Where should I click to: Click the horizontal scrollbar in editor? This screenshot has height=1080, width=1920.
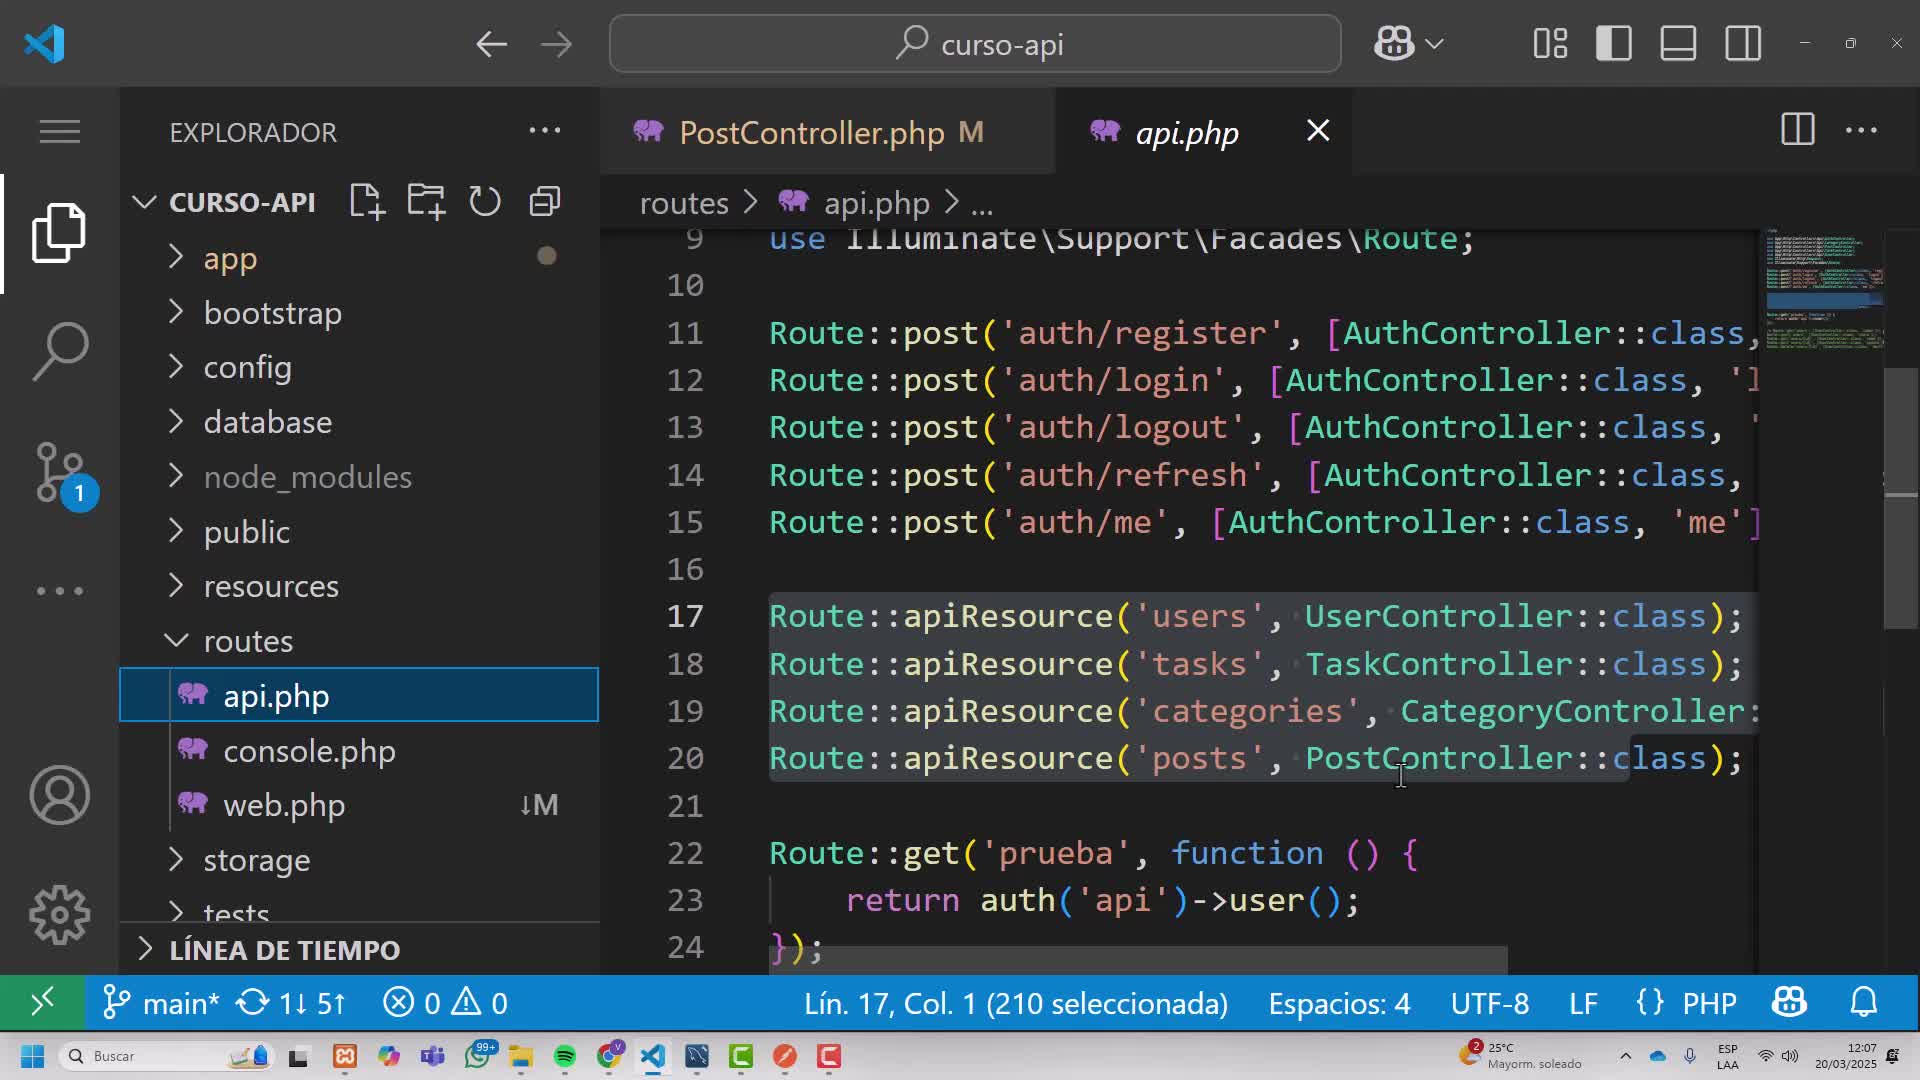tap(1138, 960)
